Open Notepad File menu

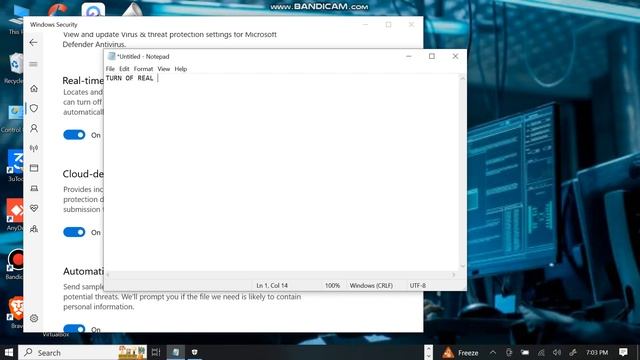point(110,69)
